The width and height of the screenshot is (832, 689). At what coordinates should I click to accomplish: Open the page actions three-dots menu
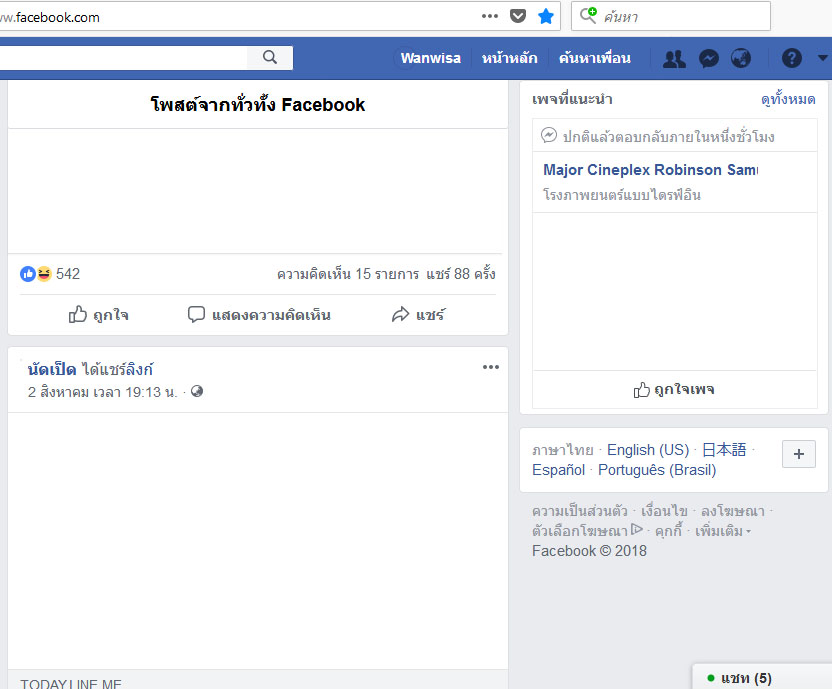pos(490,16)
